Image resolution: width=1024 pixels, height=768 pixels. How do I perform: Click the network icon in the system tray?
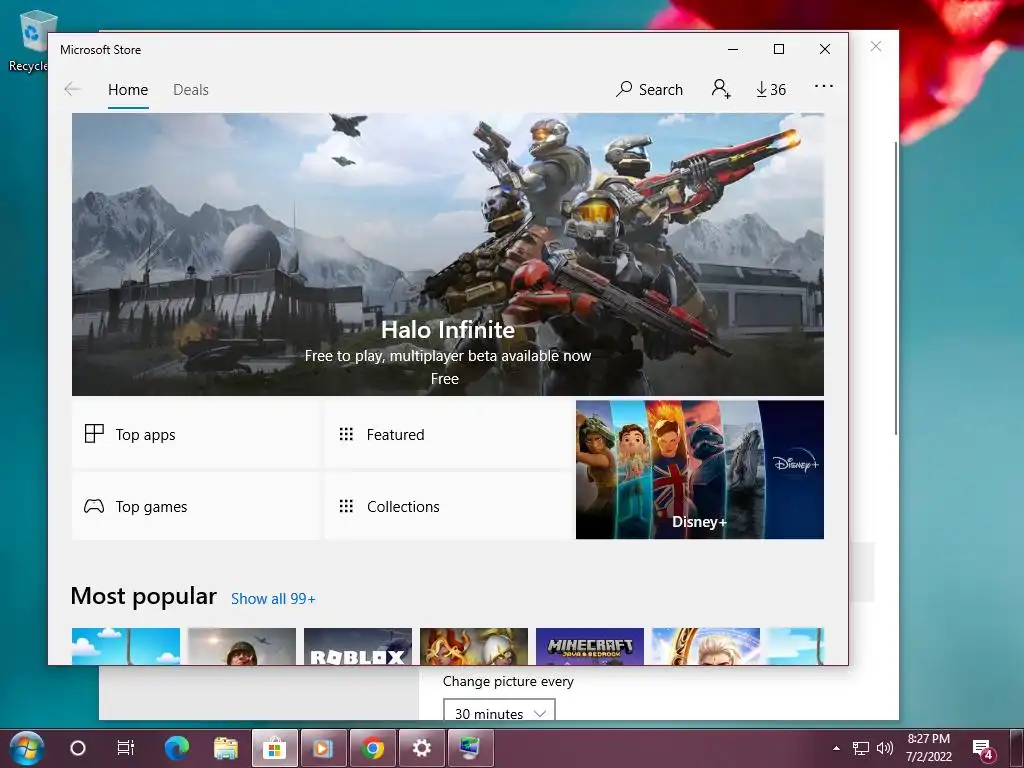pyautogui.click(x=861, y=748)
